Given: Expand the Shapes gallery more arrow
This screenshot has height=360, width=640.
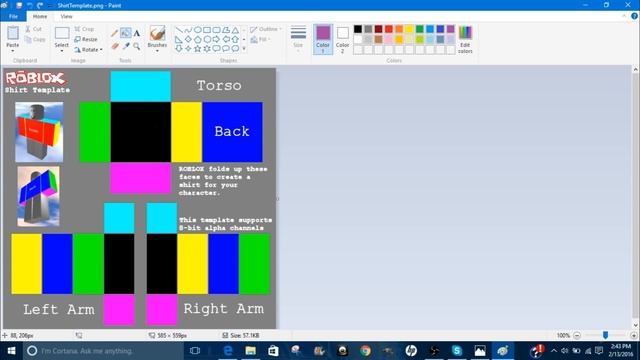Looking at the screenshot, I should [244, 49].
